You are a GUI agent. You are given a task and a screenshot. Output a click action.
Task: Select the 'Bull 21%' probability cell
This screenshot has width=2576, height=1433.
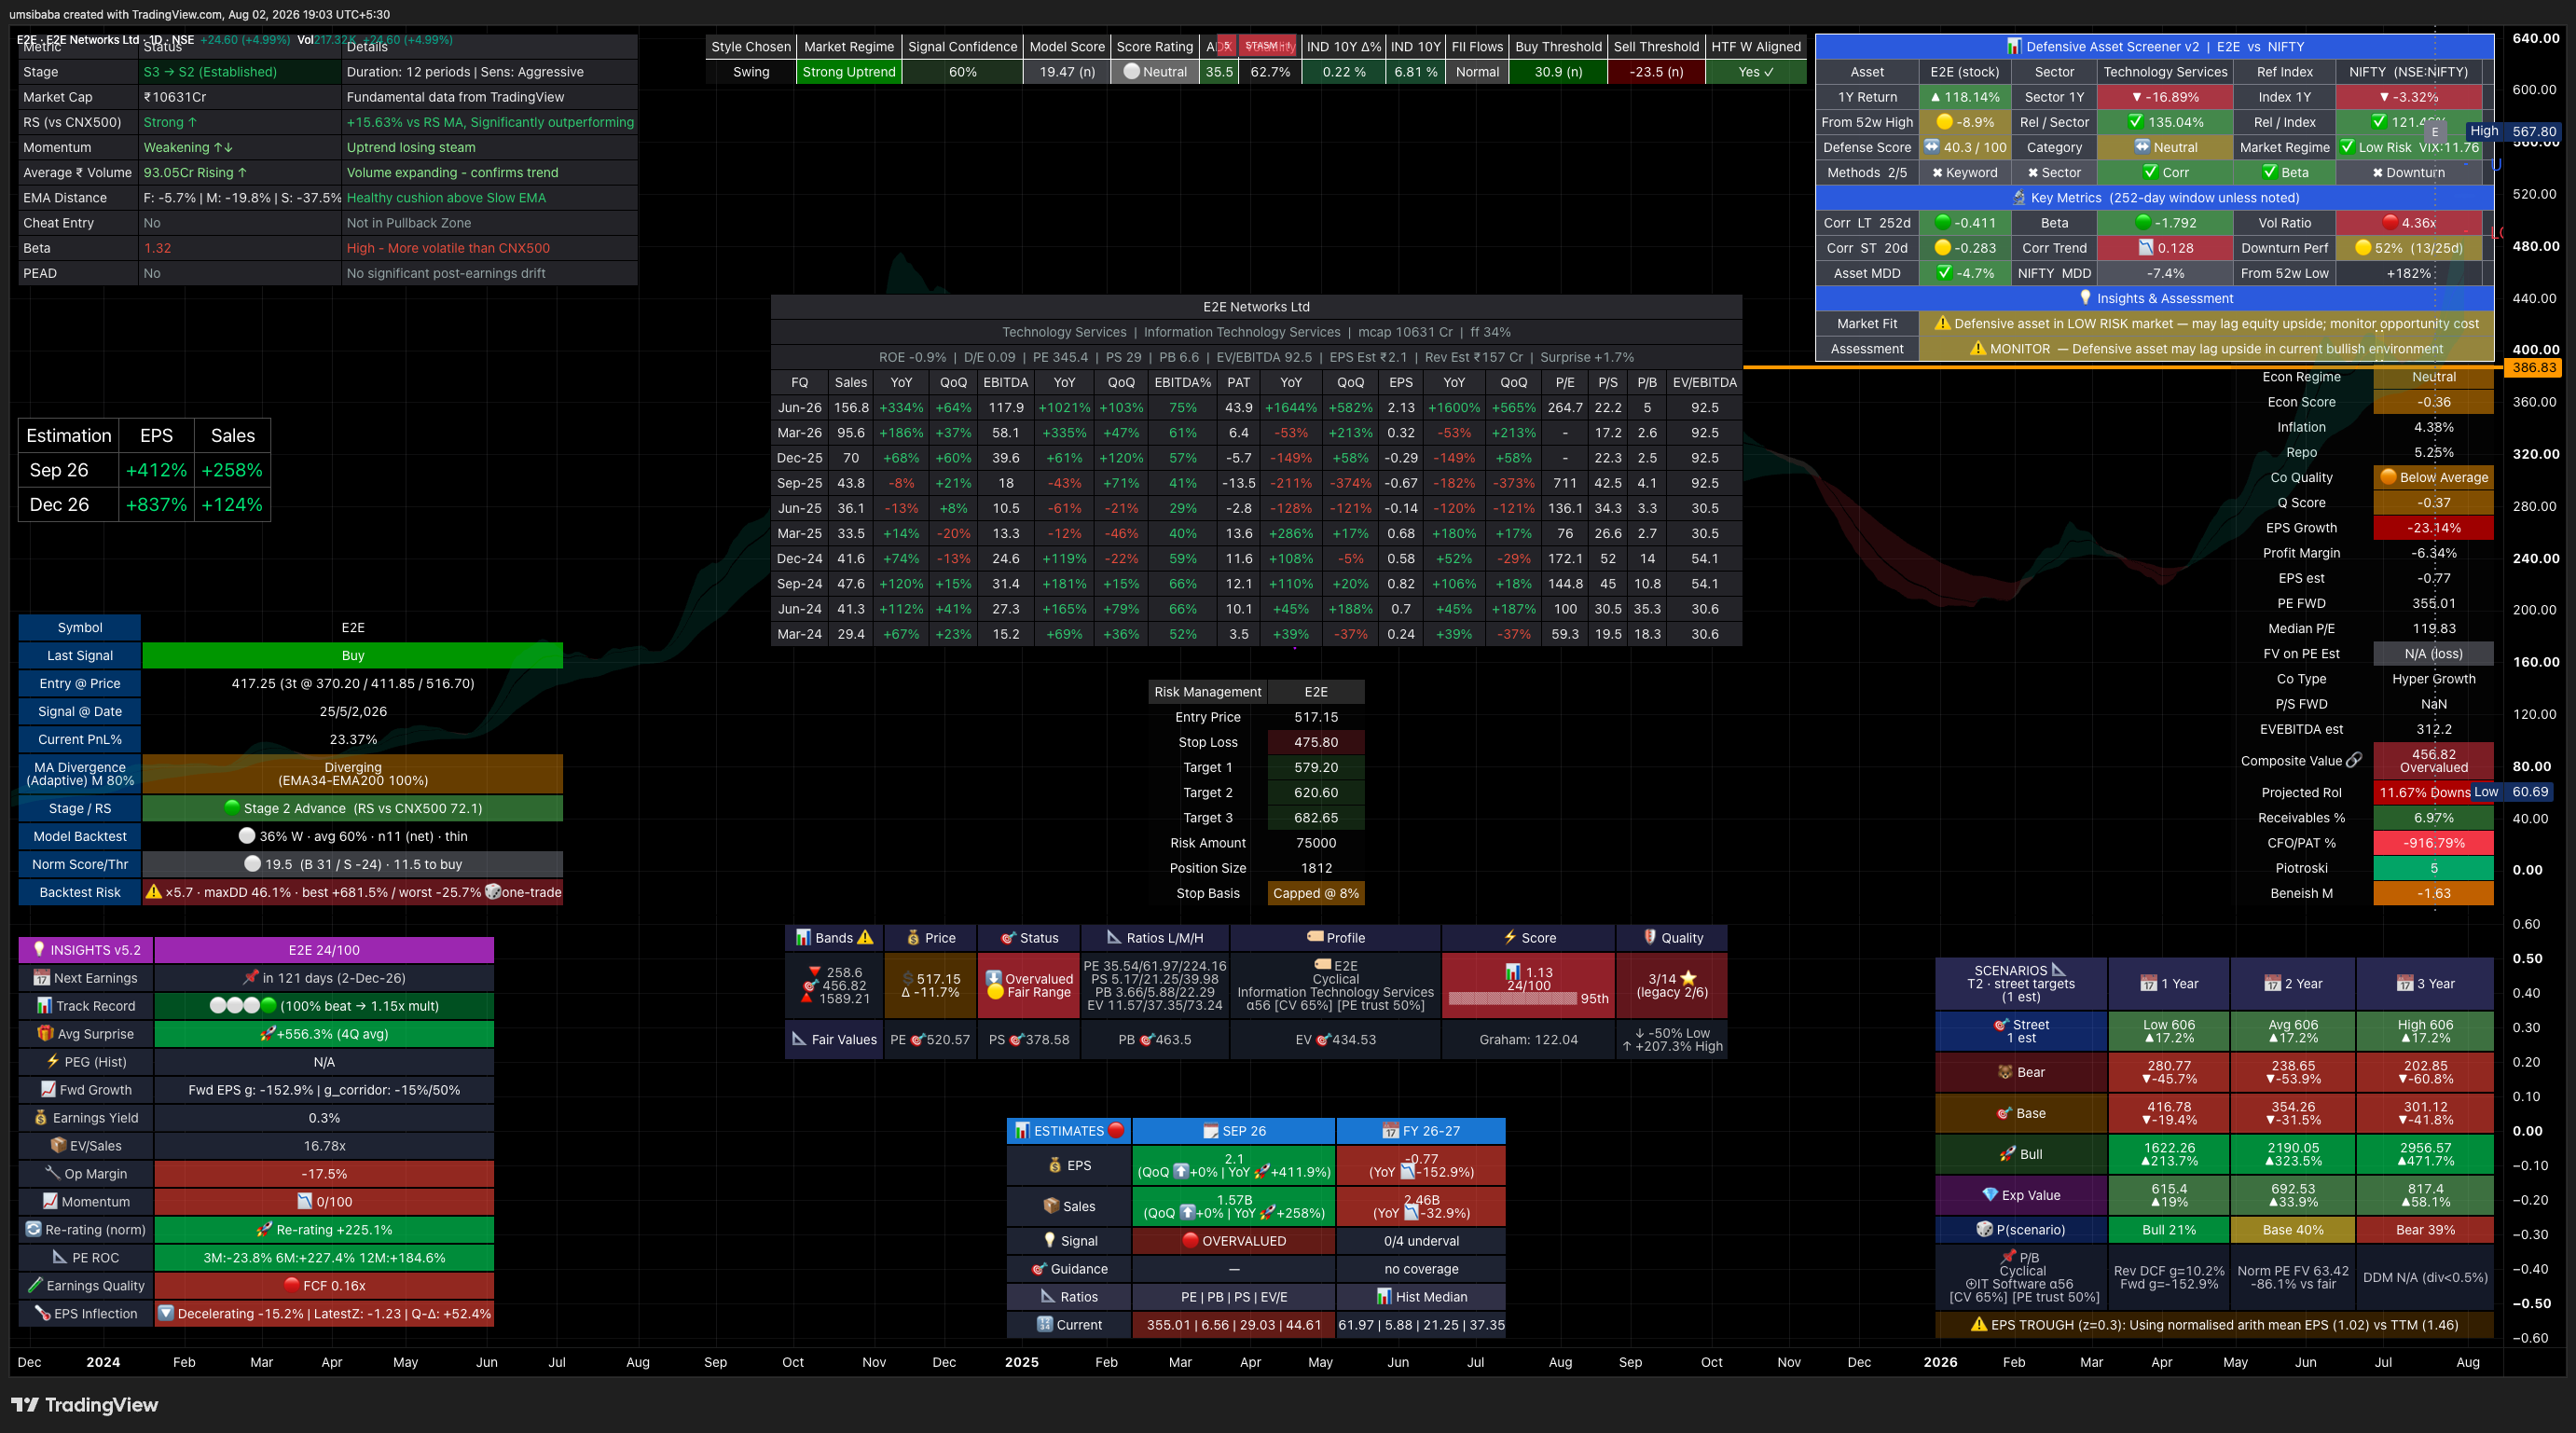click(2169, 1230)
